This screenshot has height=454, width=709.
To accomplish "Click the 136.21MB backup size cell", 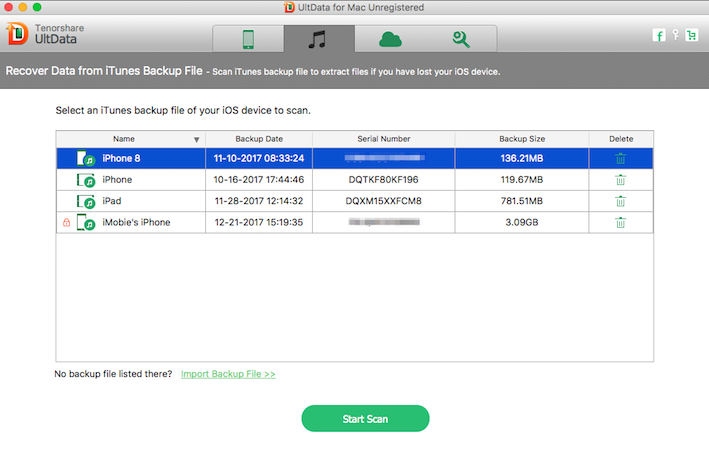I will click(522, 158).
